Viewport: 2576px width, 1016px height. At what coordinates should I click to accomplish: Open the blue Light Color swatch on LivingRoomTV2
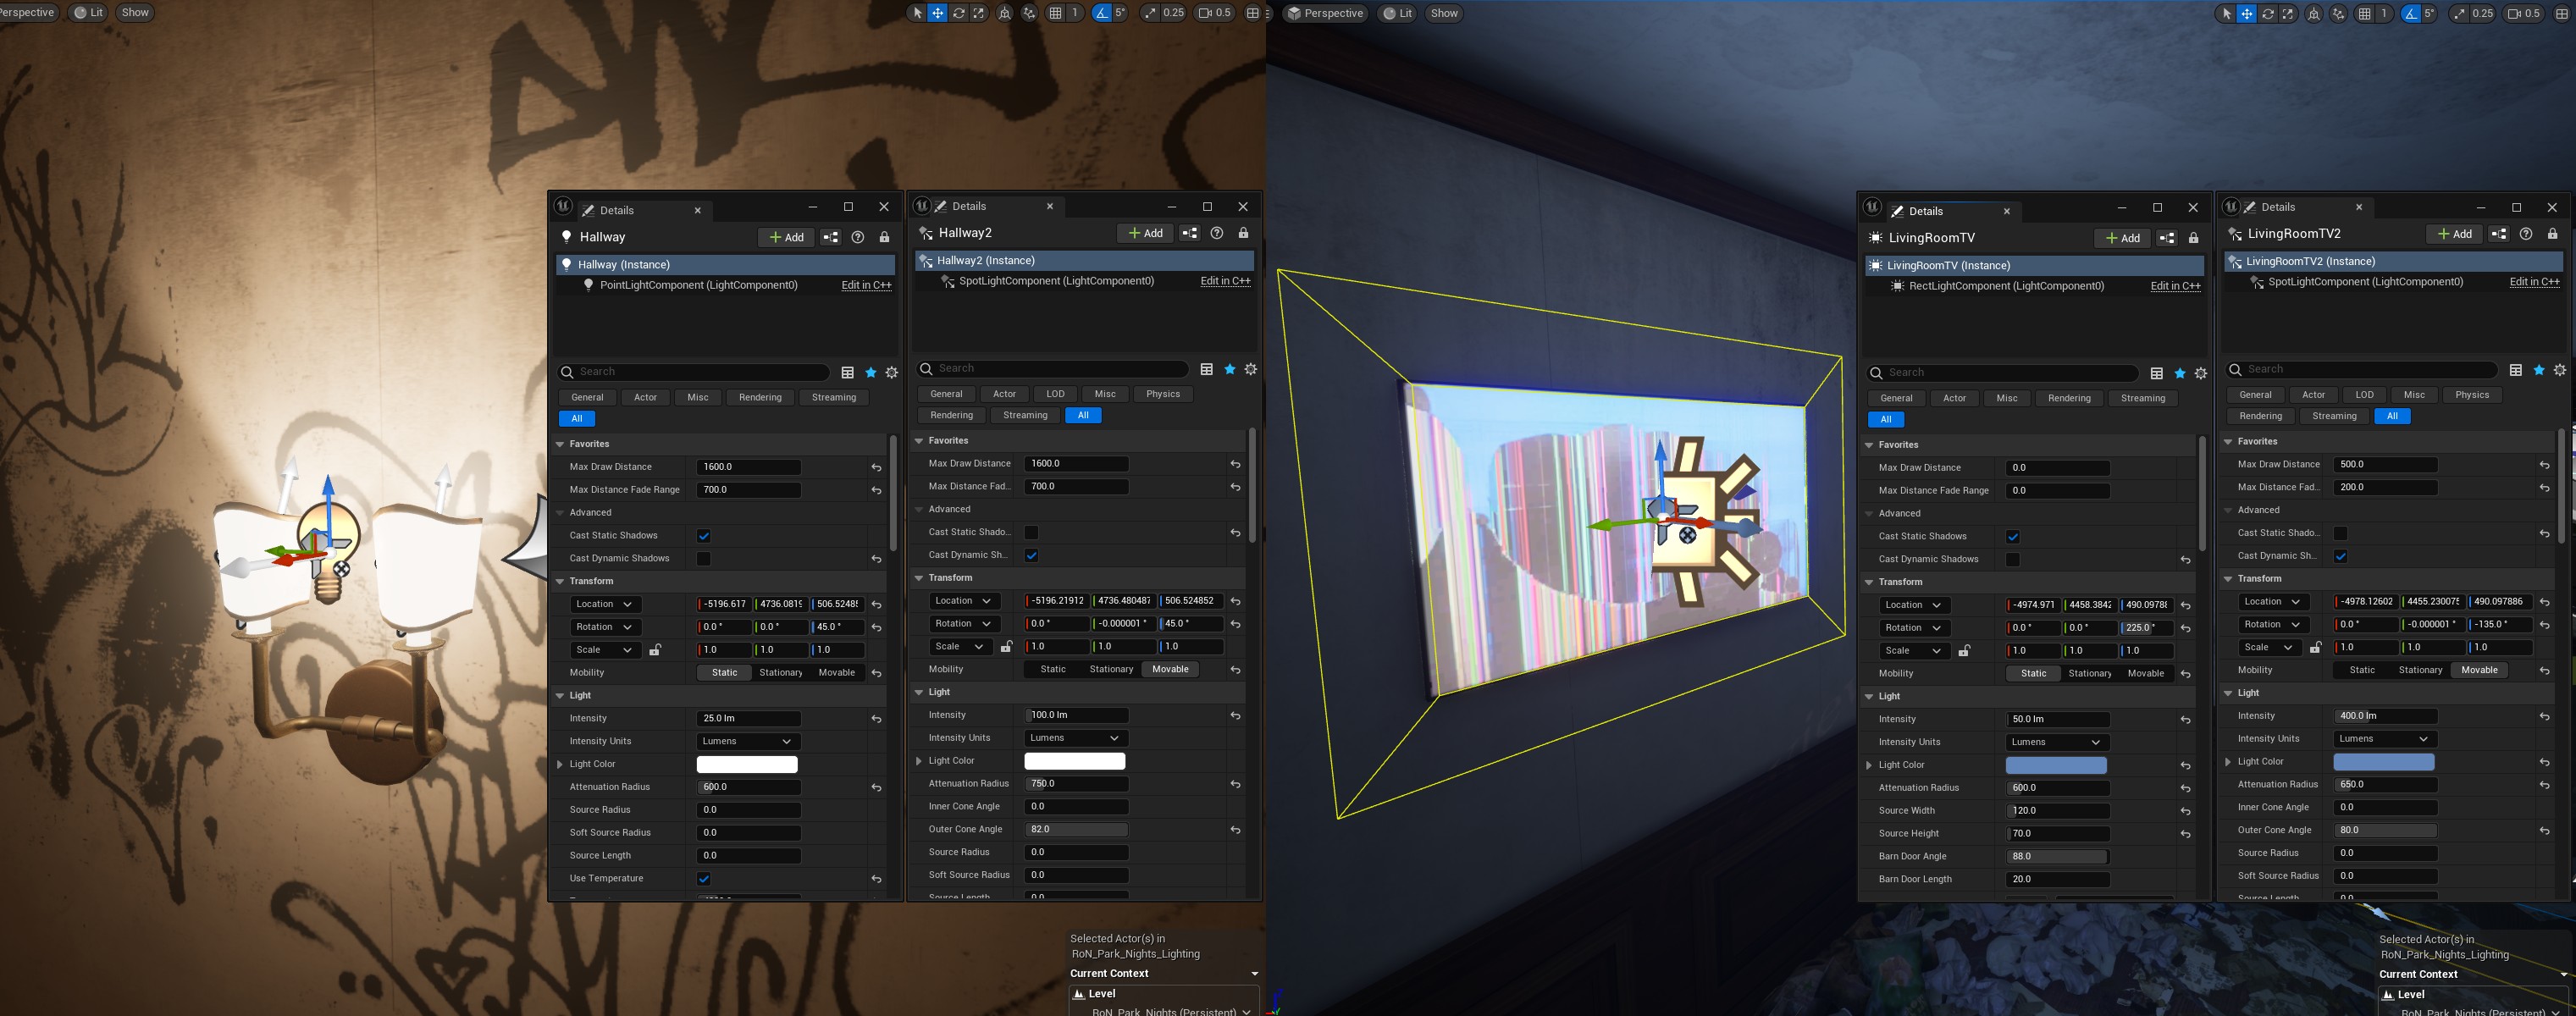pos(2383,761)
